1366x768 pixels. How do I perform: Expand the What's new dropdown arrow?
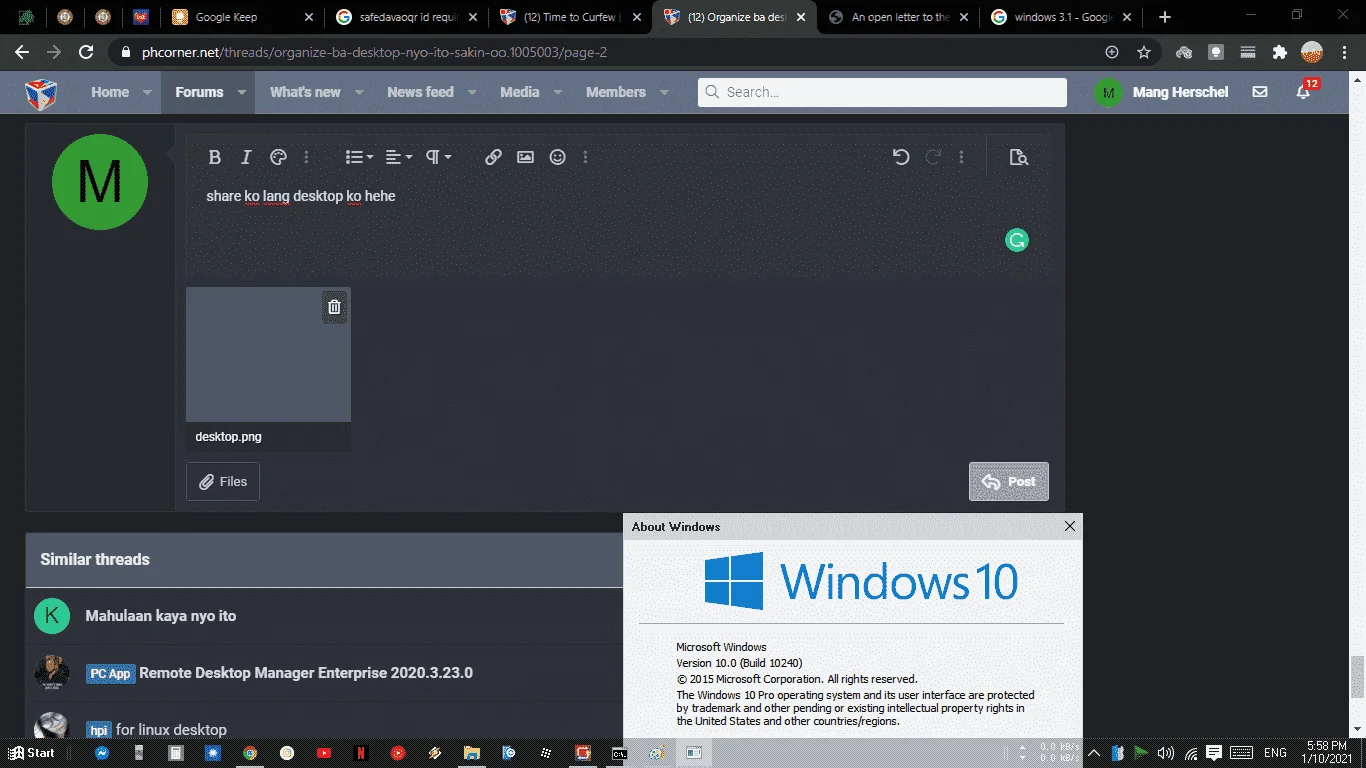coord(360,92)
